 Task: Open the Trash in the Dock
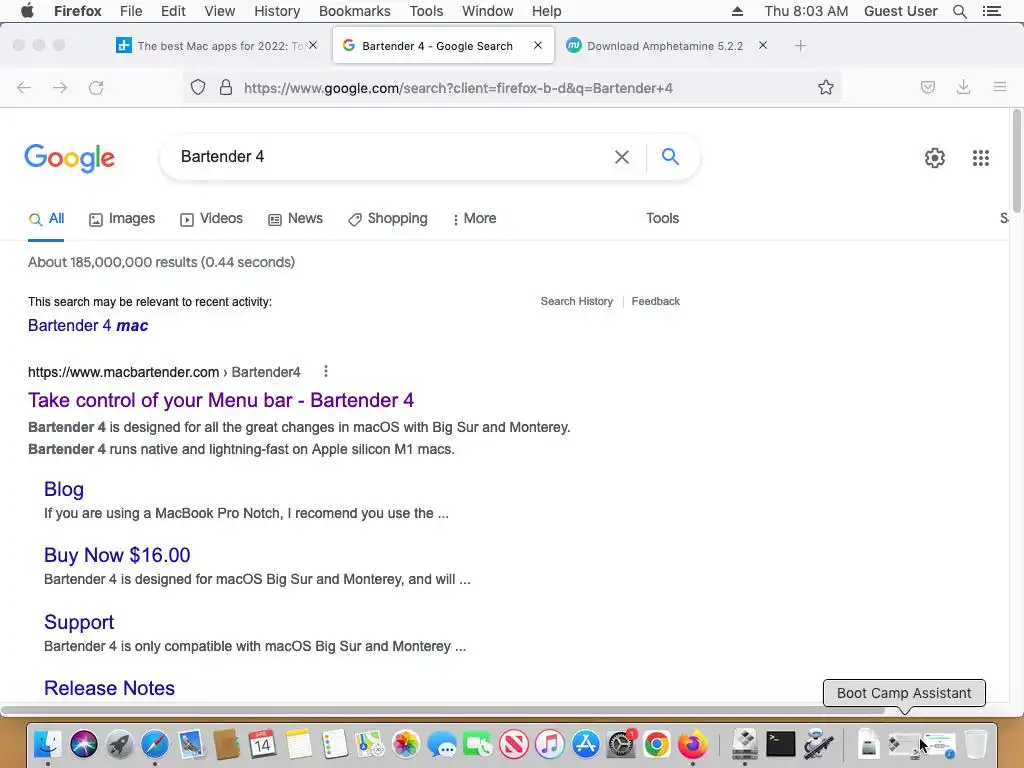tap(975, 744)
